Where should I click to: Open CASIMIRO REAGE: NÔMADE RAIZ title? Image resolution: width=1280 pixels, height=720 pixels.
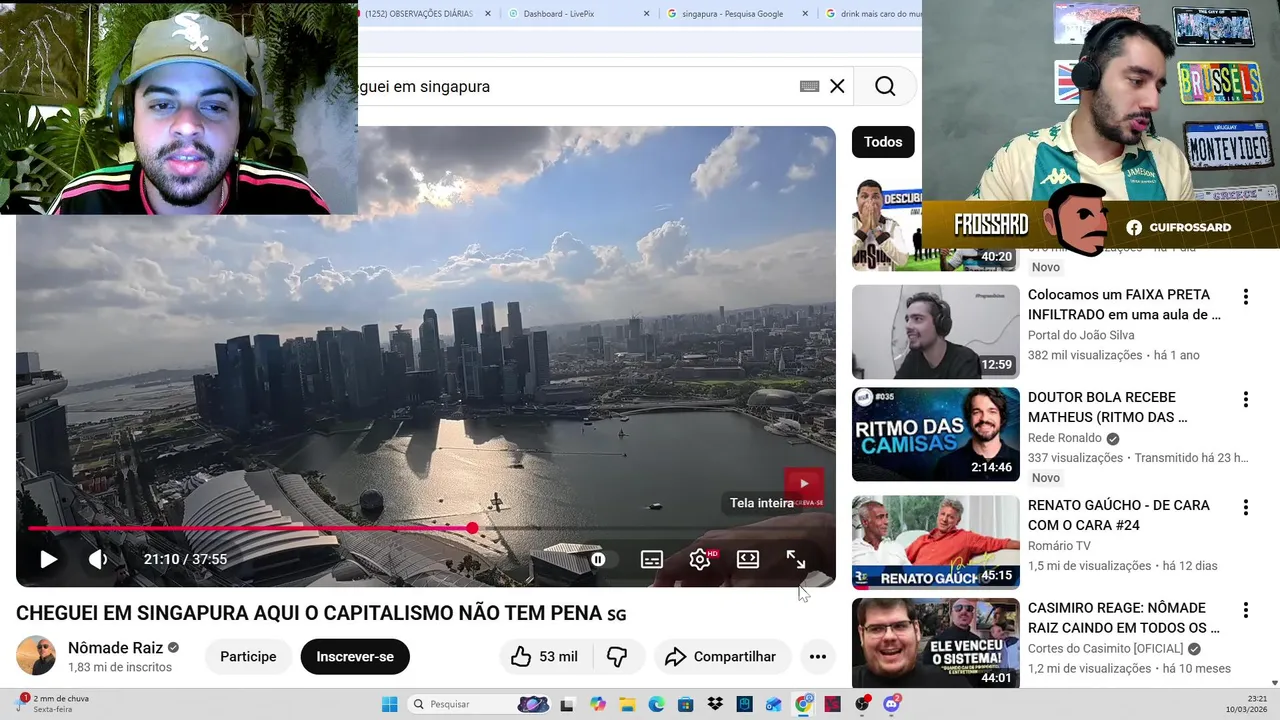1124,618
